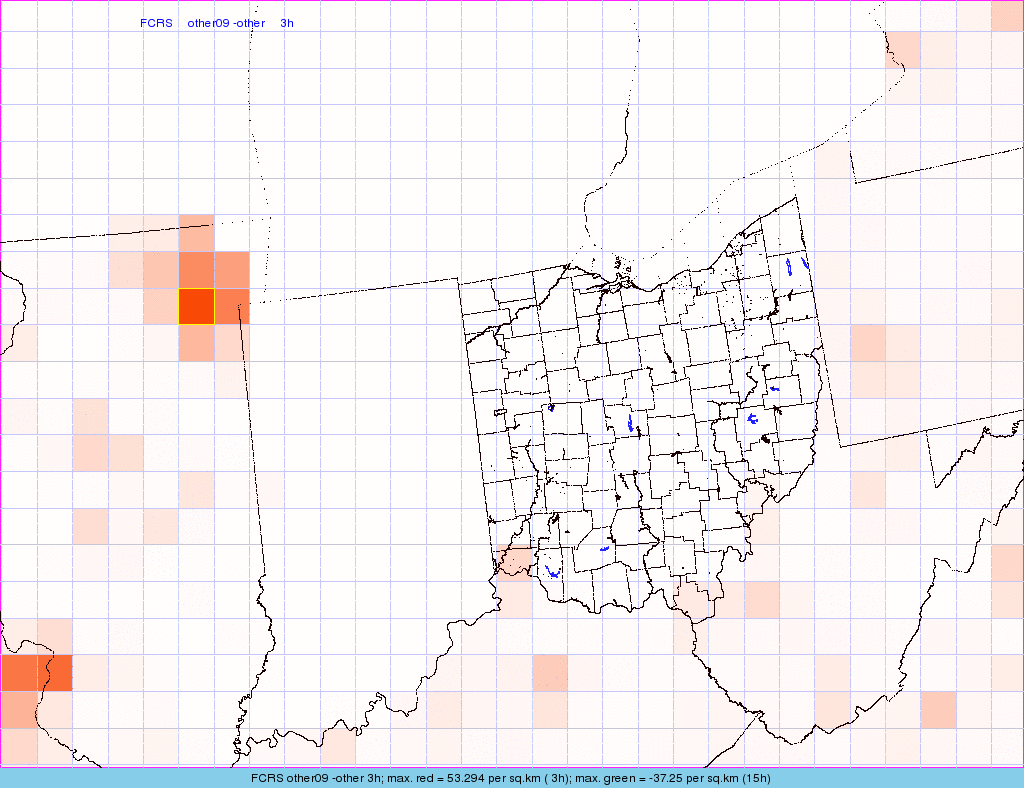This screenshot has width=1024, height=788.
Task: Select pink cell in top-right map corner
Action: coord(1007,16)
